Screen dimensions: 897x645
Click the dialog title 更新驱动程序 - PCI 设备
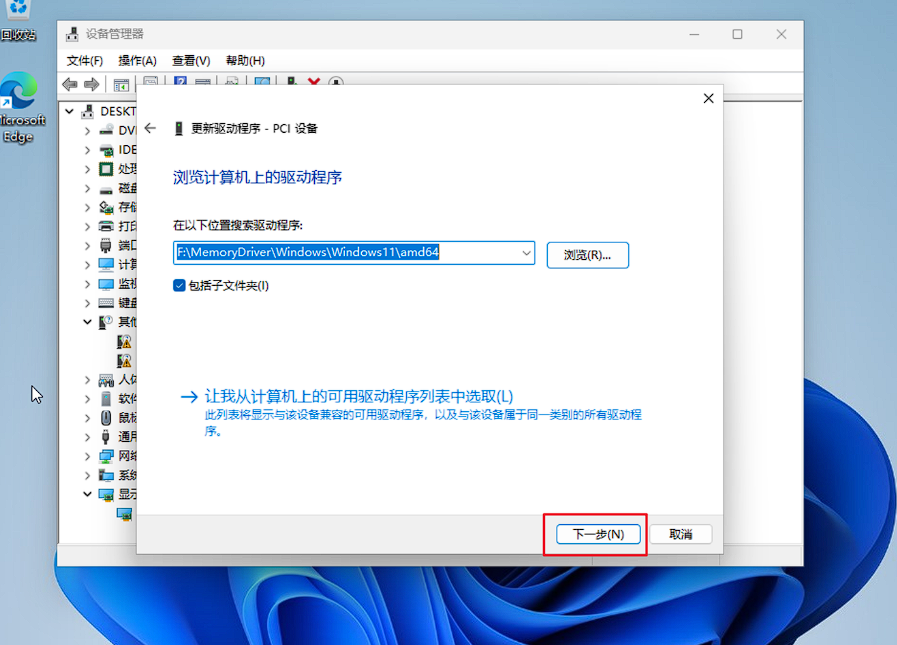(254, 128)
